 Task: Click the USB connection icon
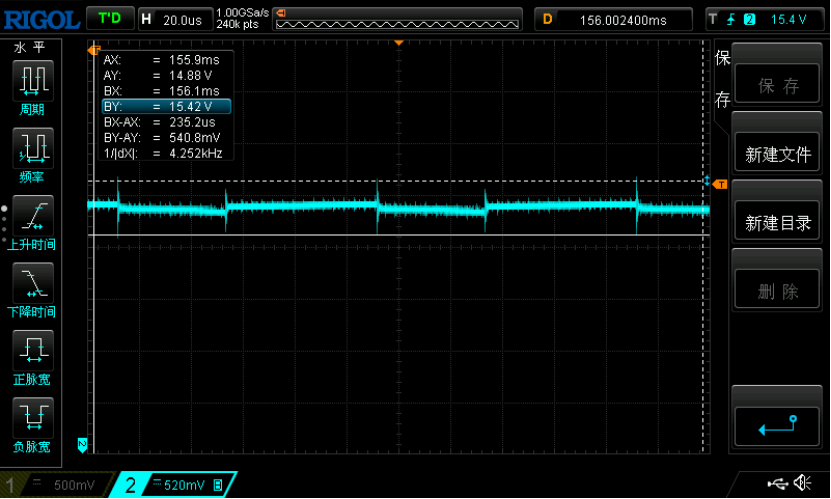pyautogui.click(x=777, y=483)
